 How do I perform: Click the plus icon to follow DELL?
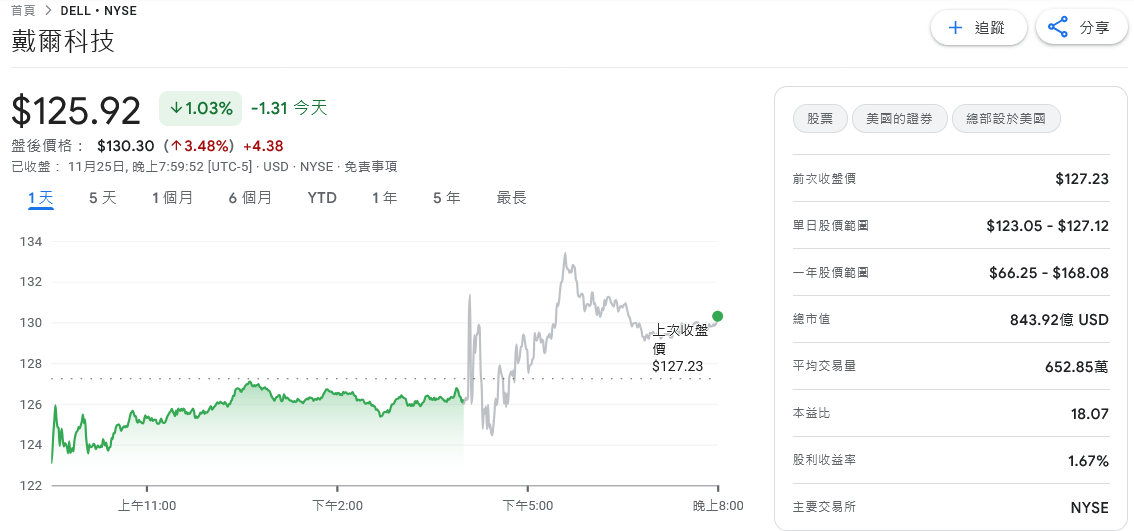955,28
